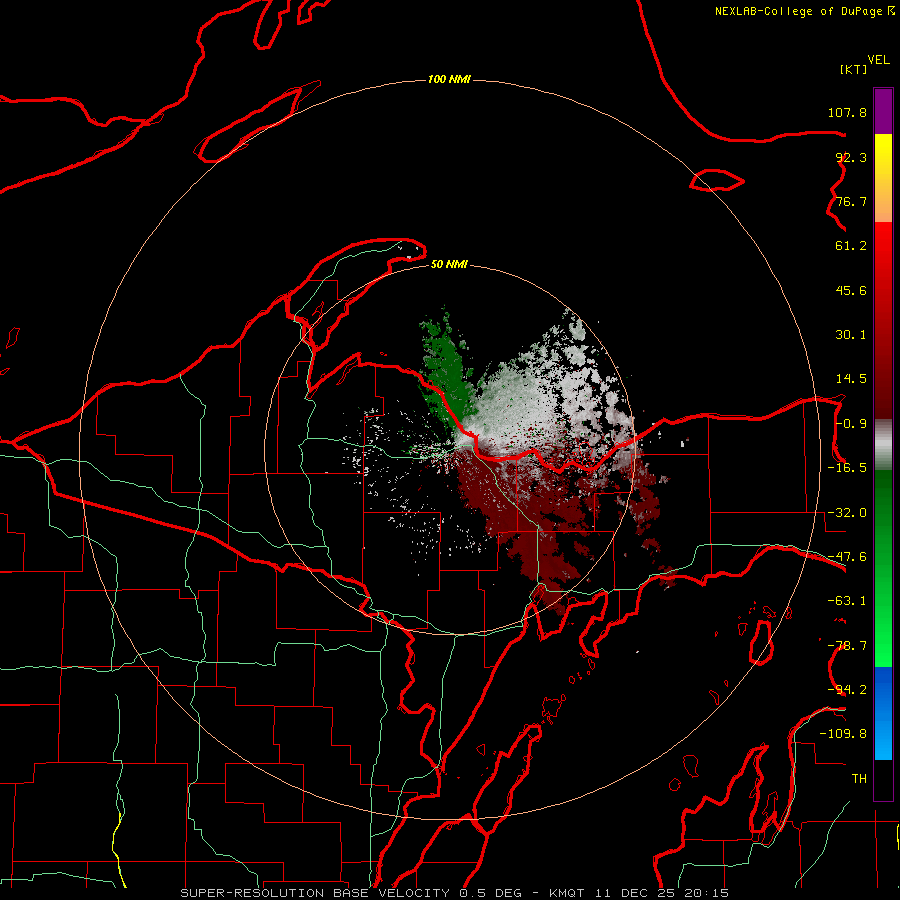
Task: Click the 76.7 legend value
Action: [x=851, y=201]
